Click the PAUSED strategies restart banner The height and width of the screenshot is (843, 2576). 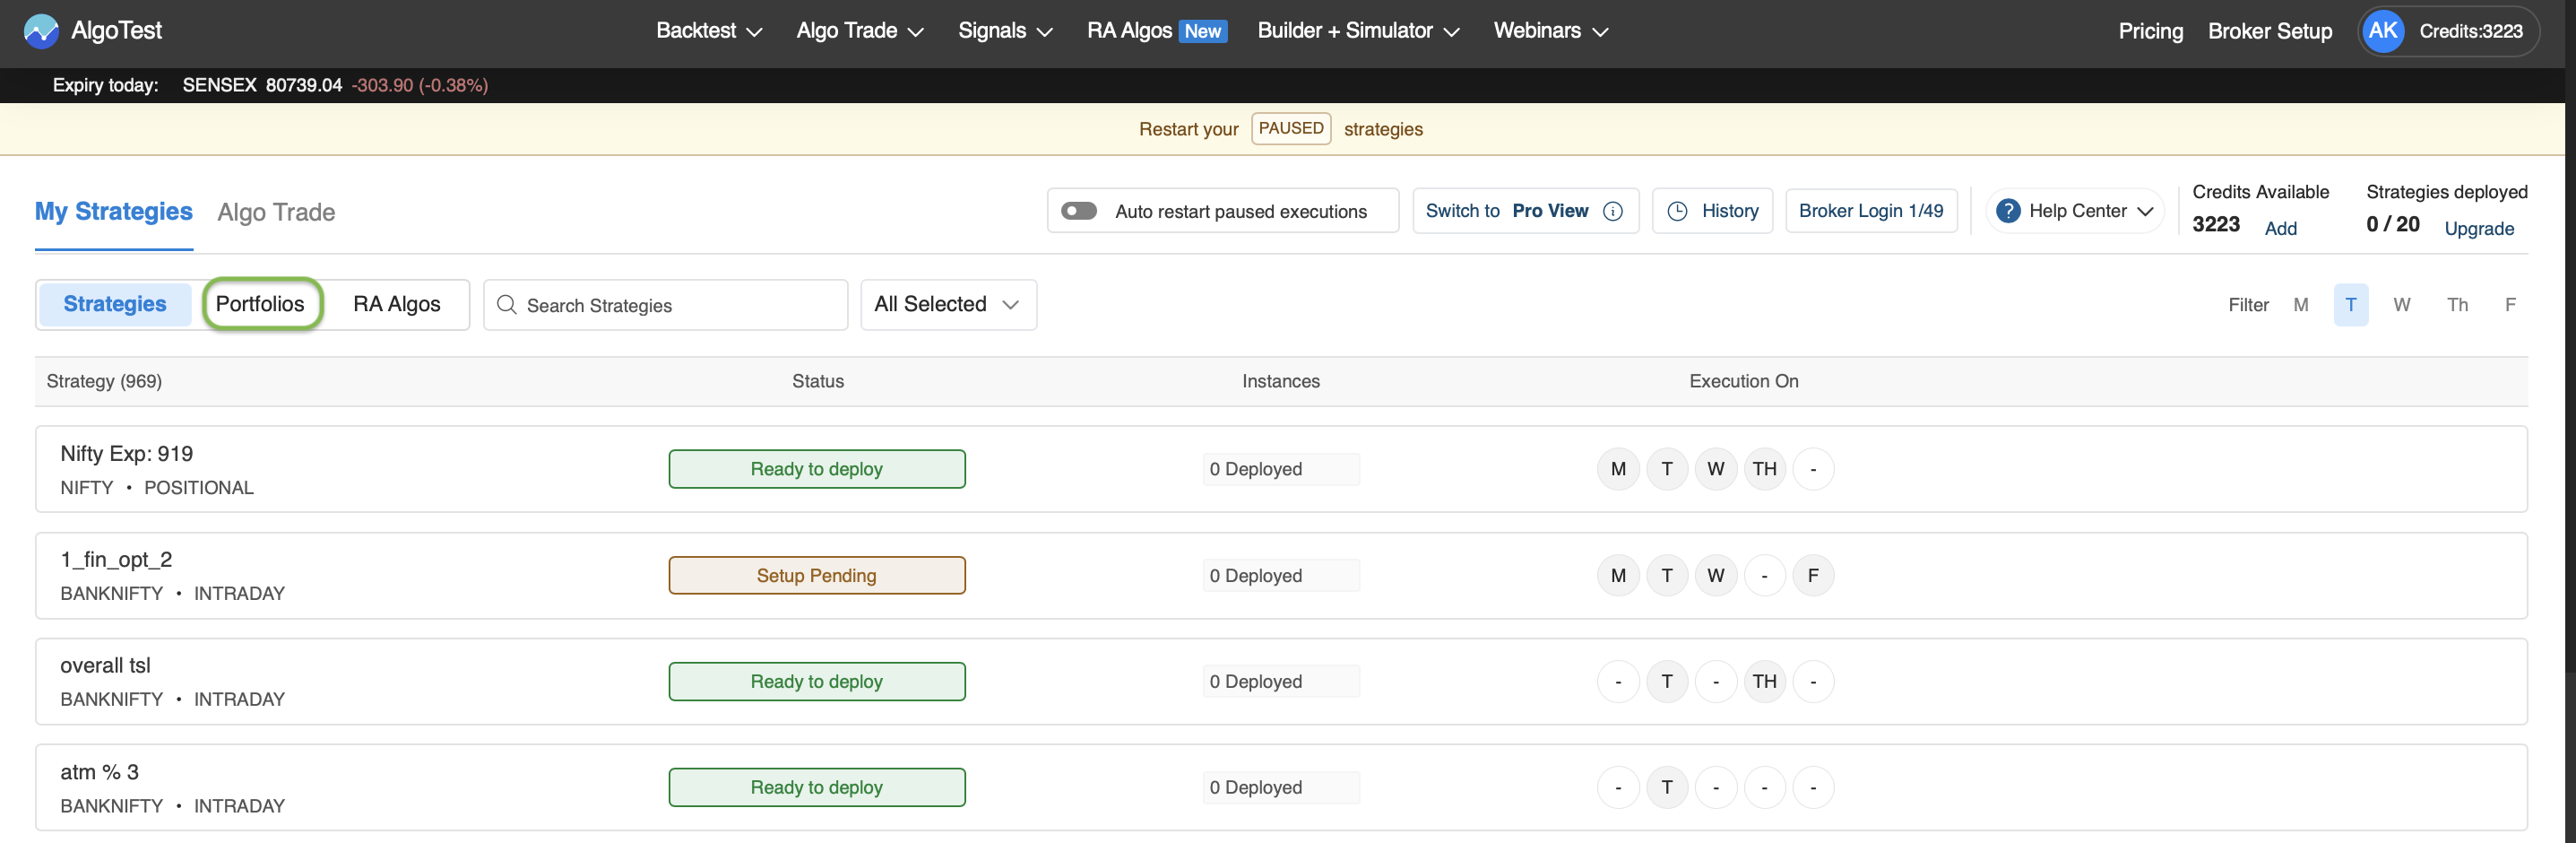point(1290,128)
